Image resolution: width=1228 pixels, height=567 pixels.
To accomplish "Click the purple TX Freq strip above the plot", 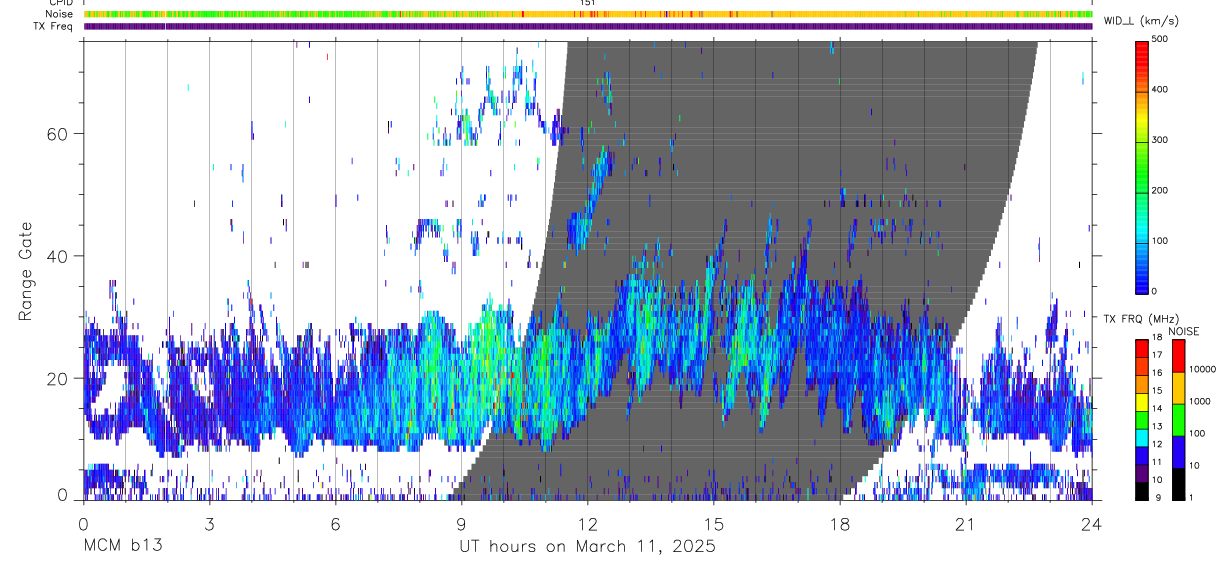I will (x=588, y=26).
